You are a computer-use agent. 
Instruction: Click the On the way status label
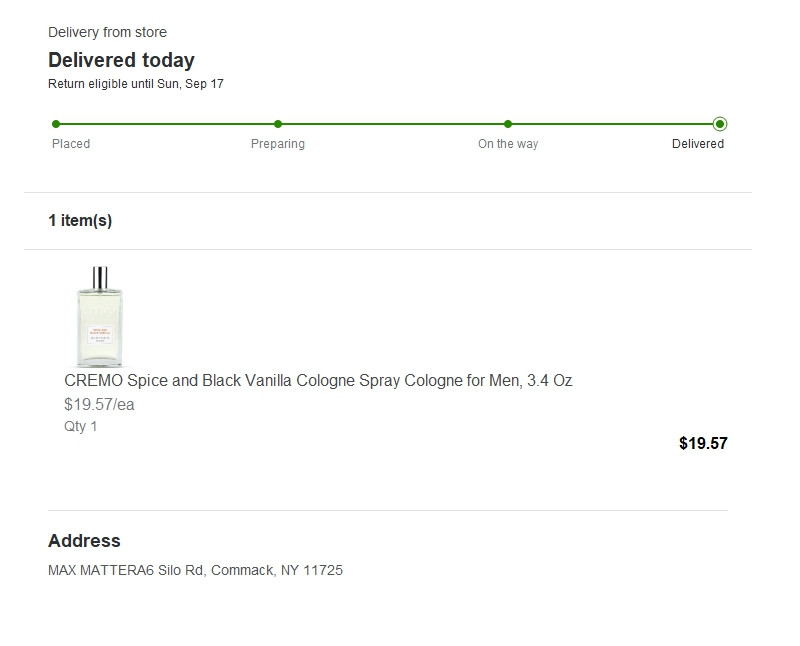coord(508,144)
